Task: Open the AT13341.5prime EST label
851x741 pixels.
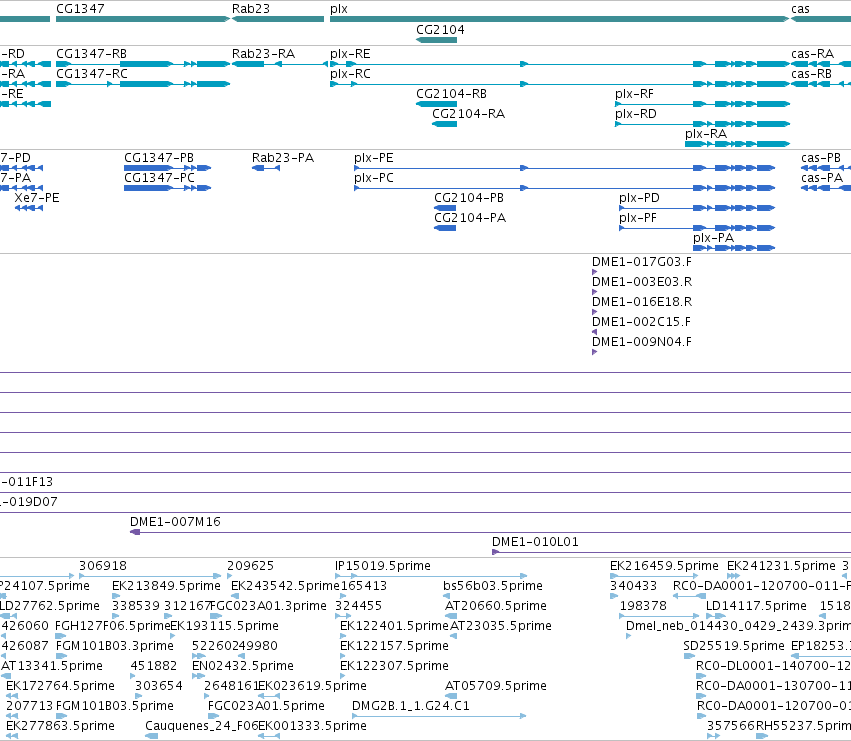Action: (52, 667)
